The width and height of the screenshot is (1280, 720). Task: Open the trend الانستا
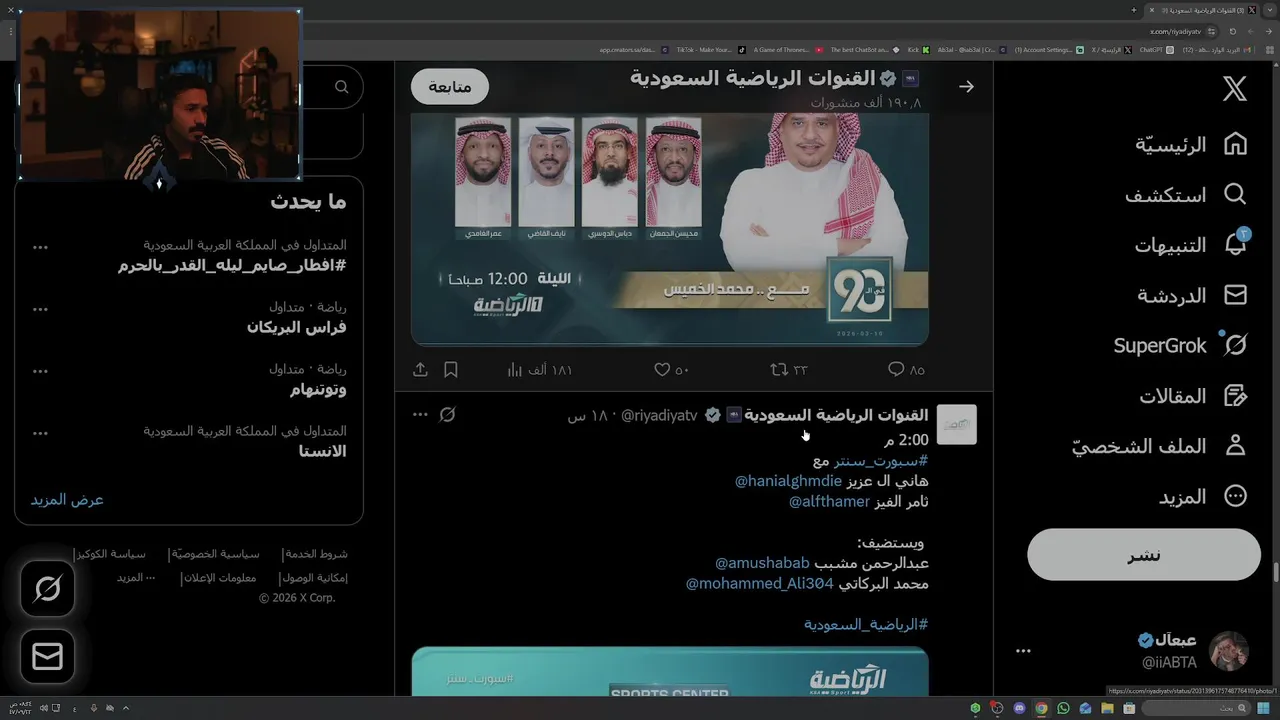tap(322, 451)
